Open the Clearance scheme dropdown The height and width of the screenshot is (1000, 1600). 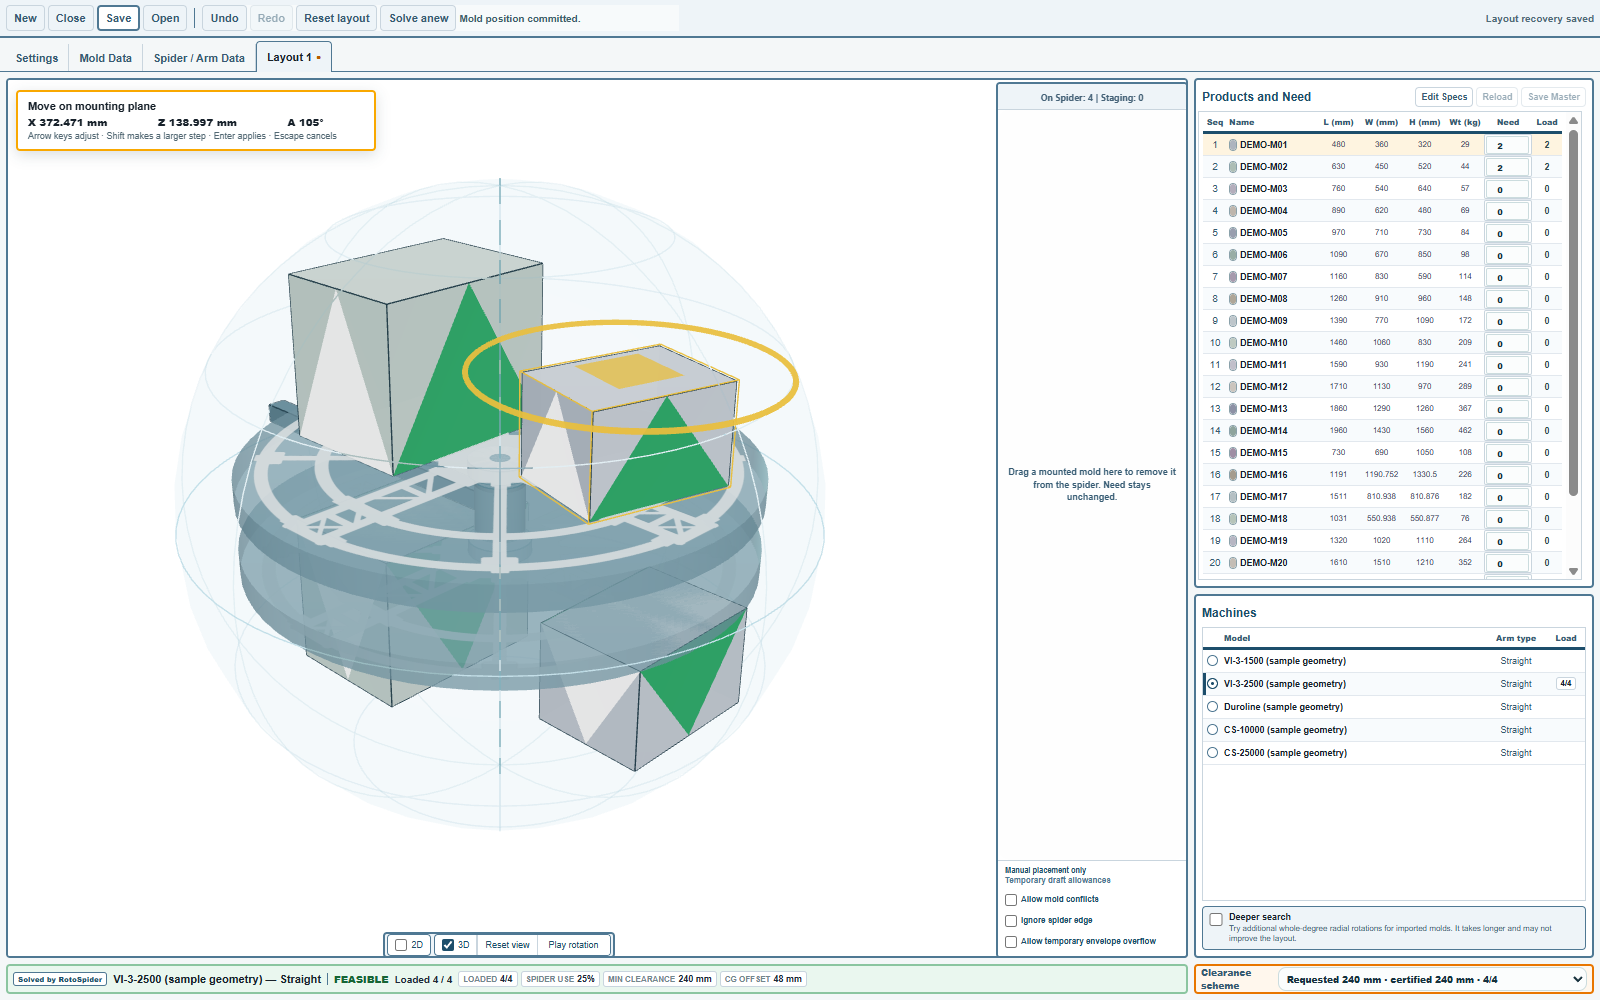[x=1434, y=980]
